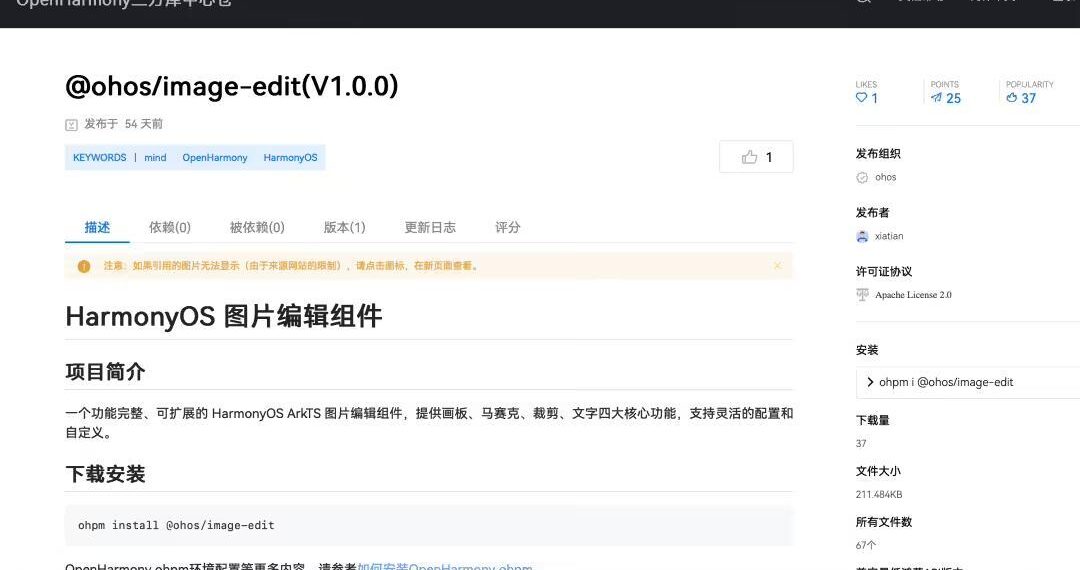Click the 67个 file count value

click(866, 545)
